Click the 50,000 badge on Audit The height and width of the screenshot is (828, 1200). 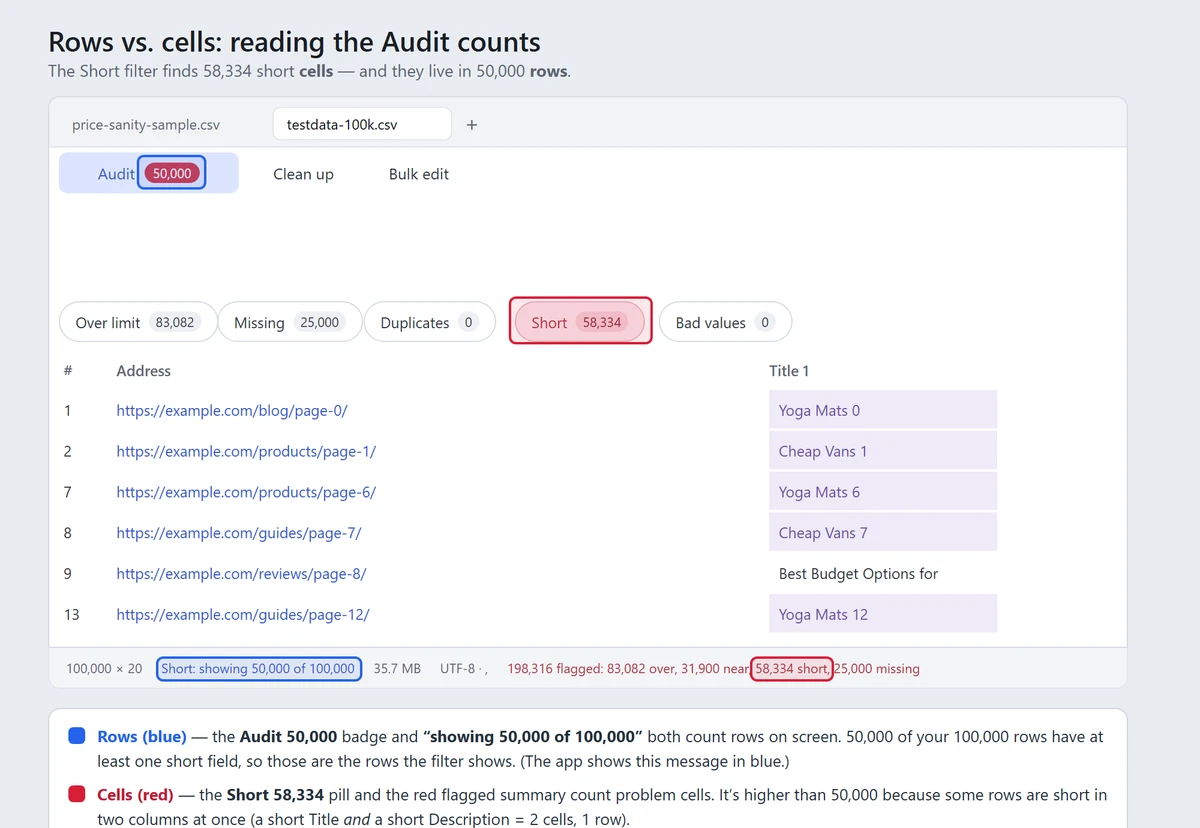[172, 173]
